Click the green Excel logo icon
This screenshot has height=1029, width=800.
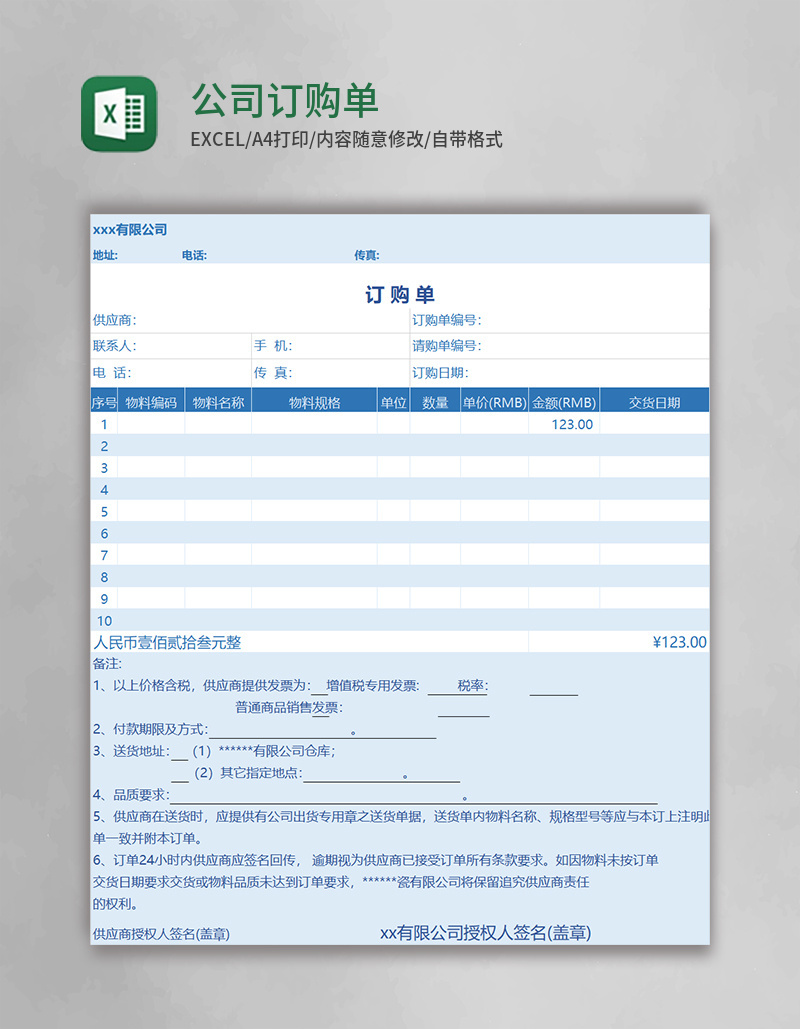(x=113, y=109)
